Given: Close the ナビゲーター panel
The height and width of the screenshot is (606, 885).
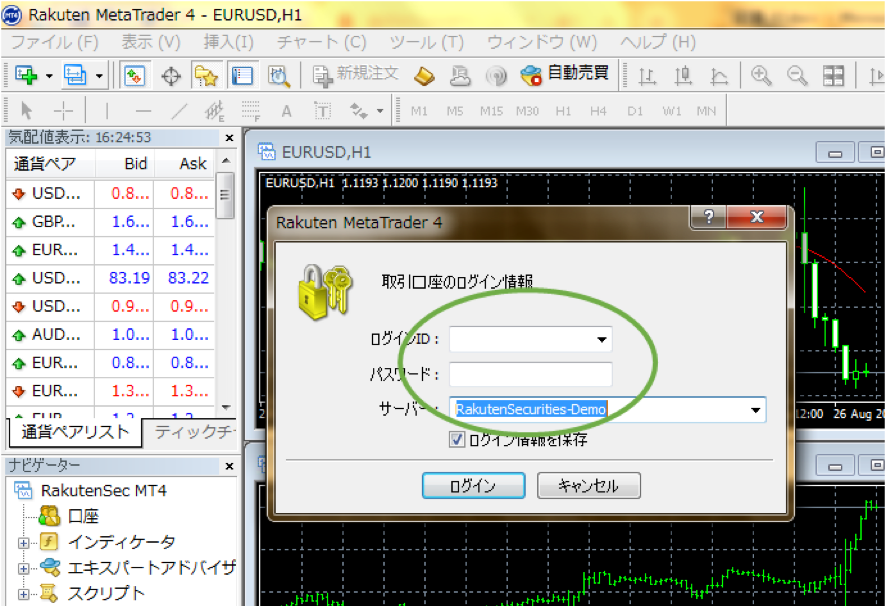Looking at the screenshot, I should click(x=229, y=466).
